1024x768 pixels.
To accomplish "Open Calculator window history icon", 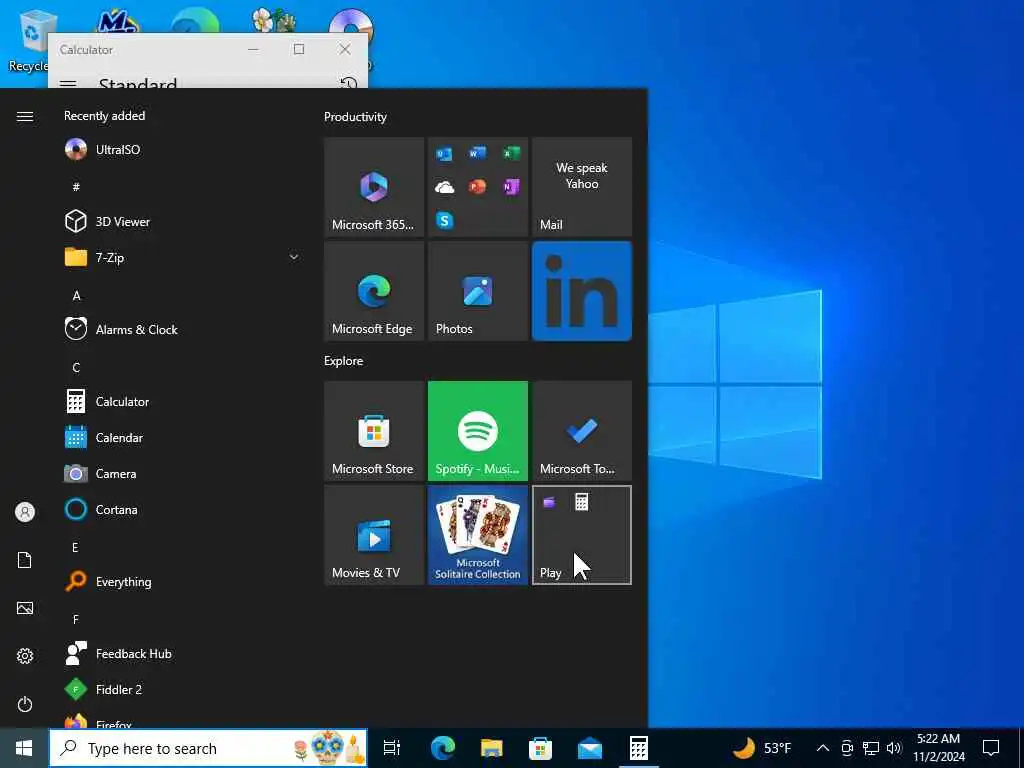I will [x=349, y=83].
